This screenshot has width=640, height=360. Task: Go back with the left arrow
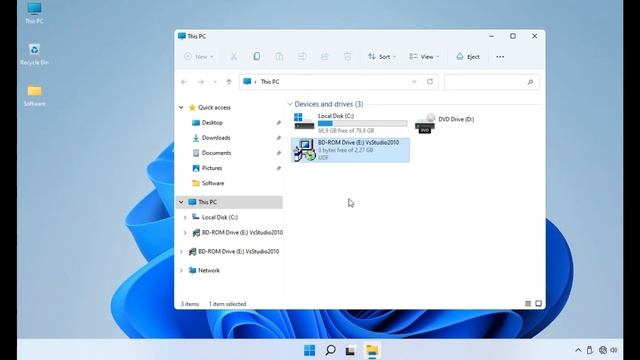[x=184, y=82]
